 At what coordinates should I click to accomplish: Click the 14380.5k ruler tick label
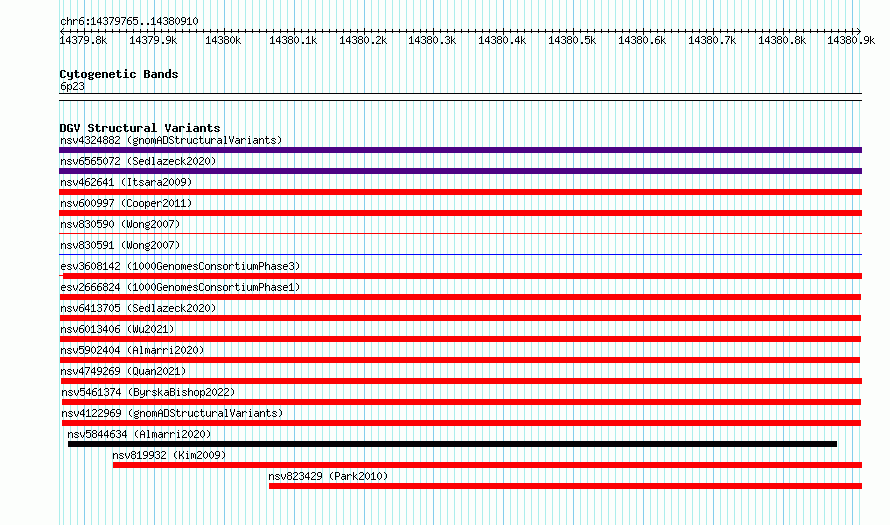pyautogui.click(x=572, y=40)
